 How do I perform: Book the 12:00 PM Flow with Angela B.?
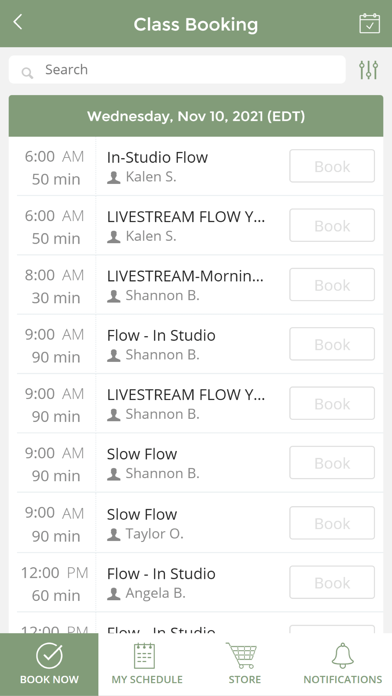(332, 582)
